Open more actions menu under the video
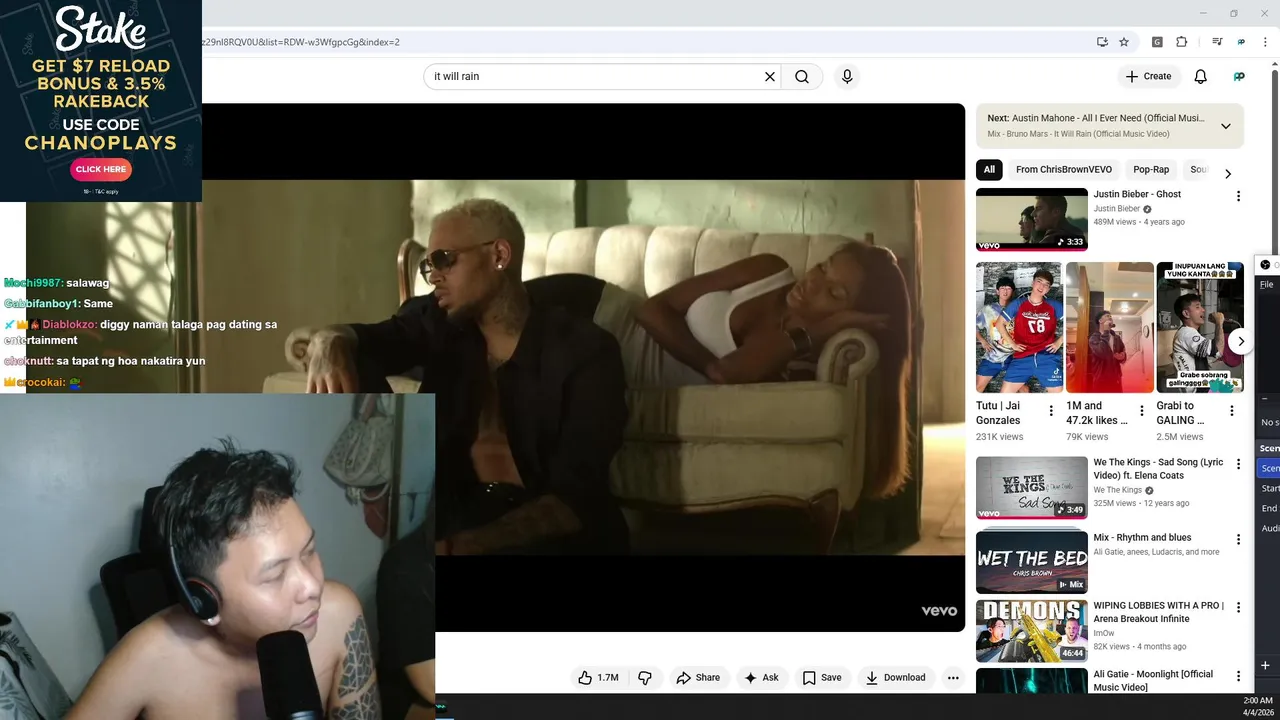 [953, 677]
